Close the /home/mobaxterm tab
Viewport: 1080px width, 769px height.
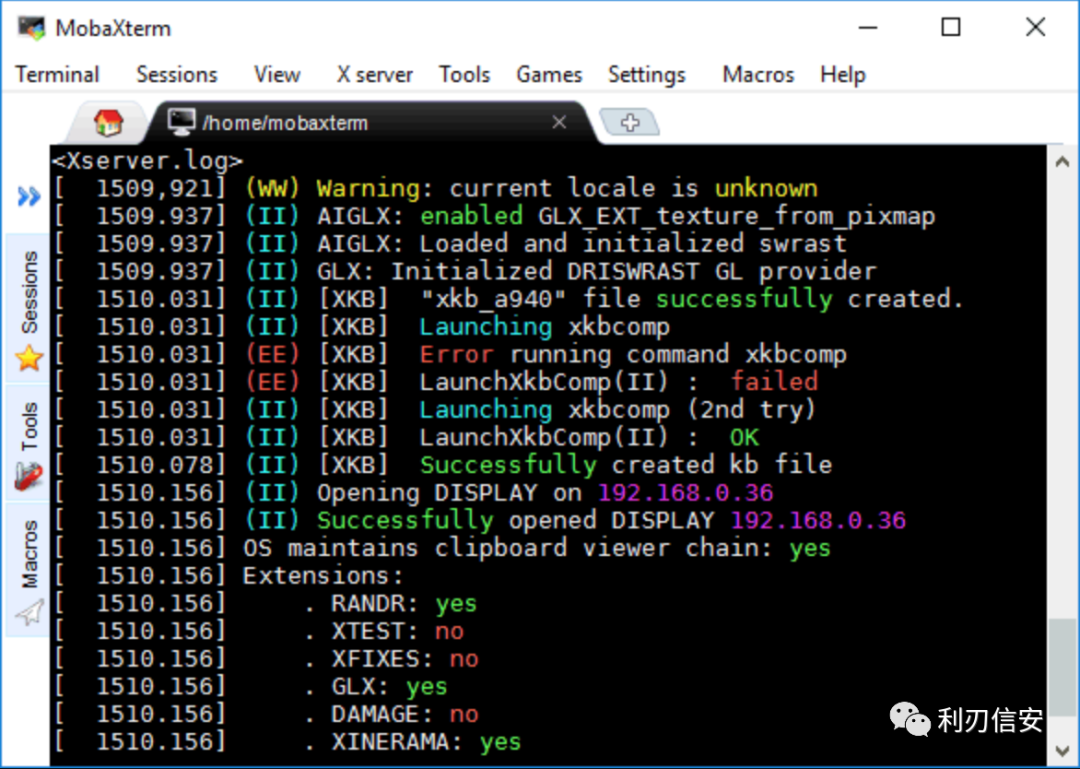(x=559, y=121)
